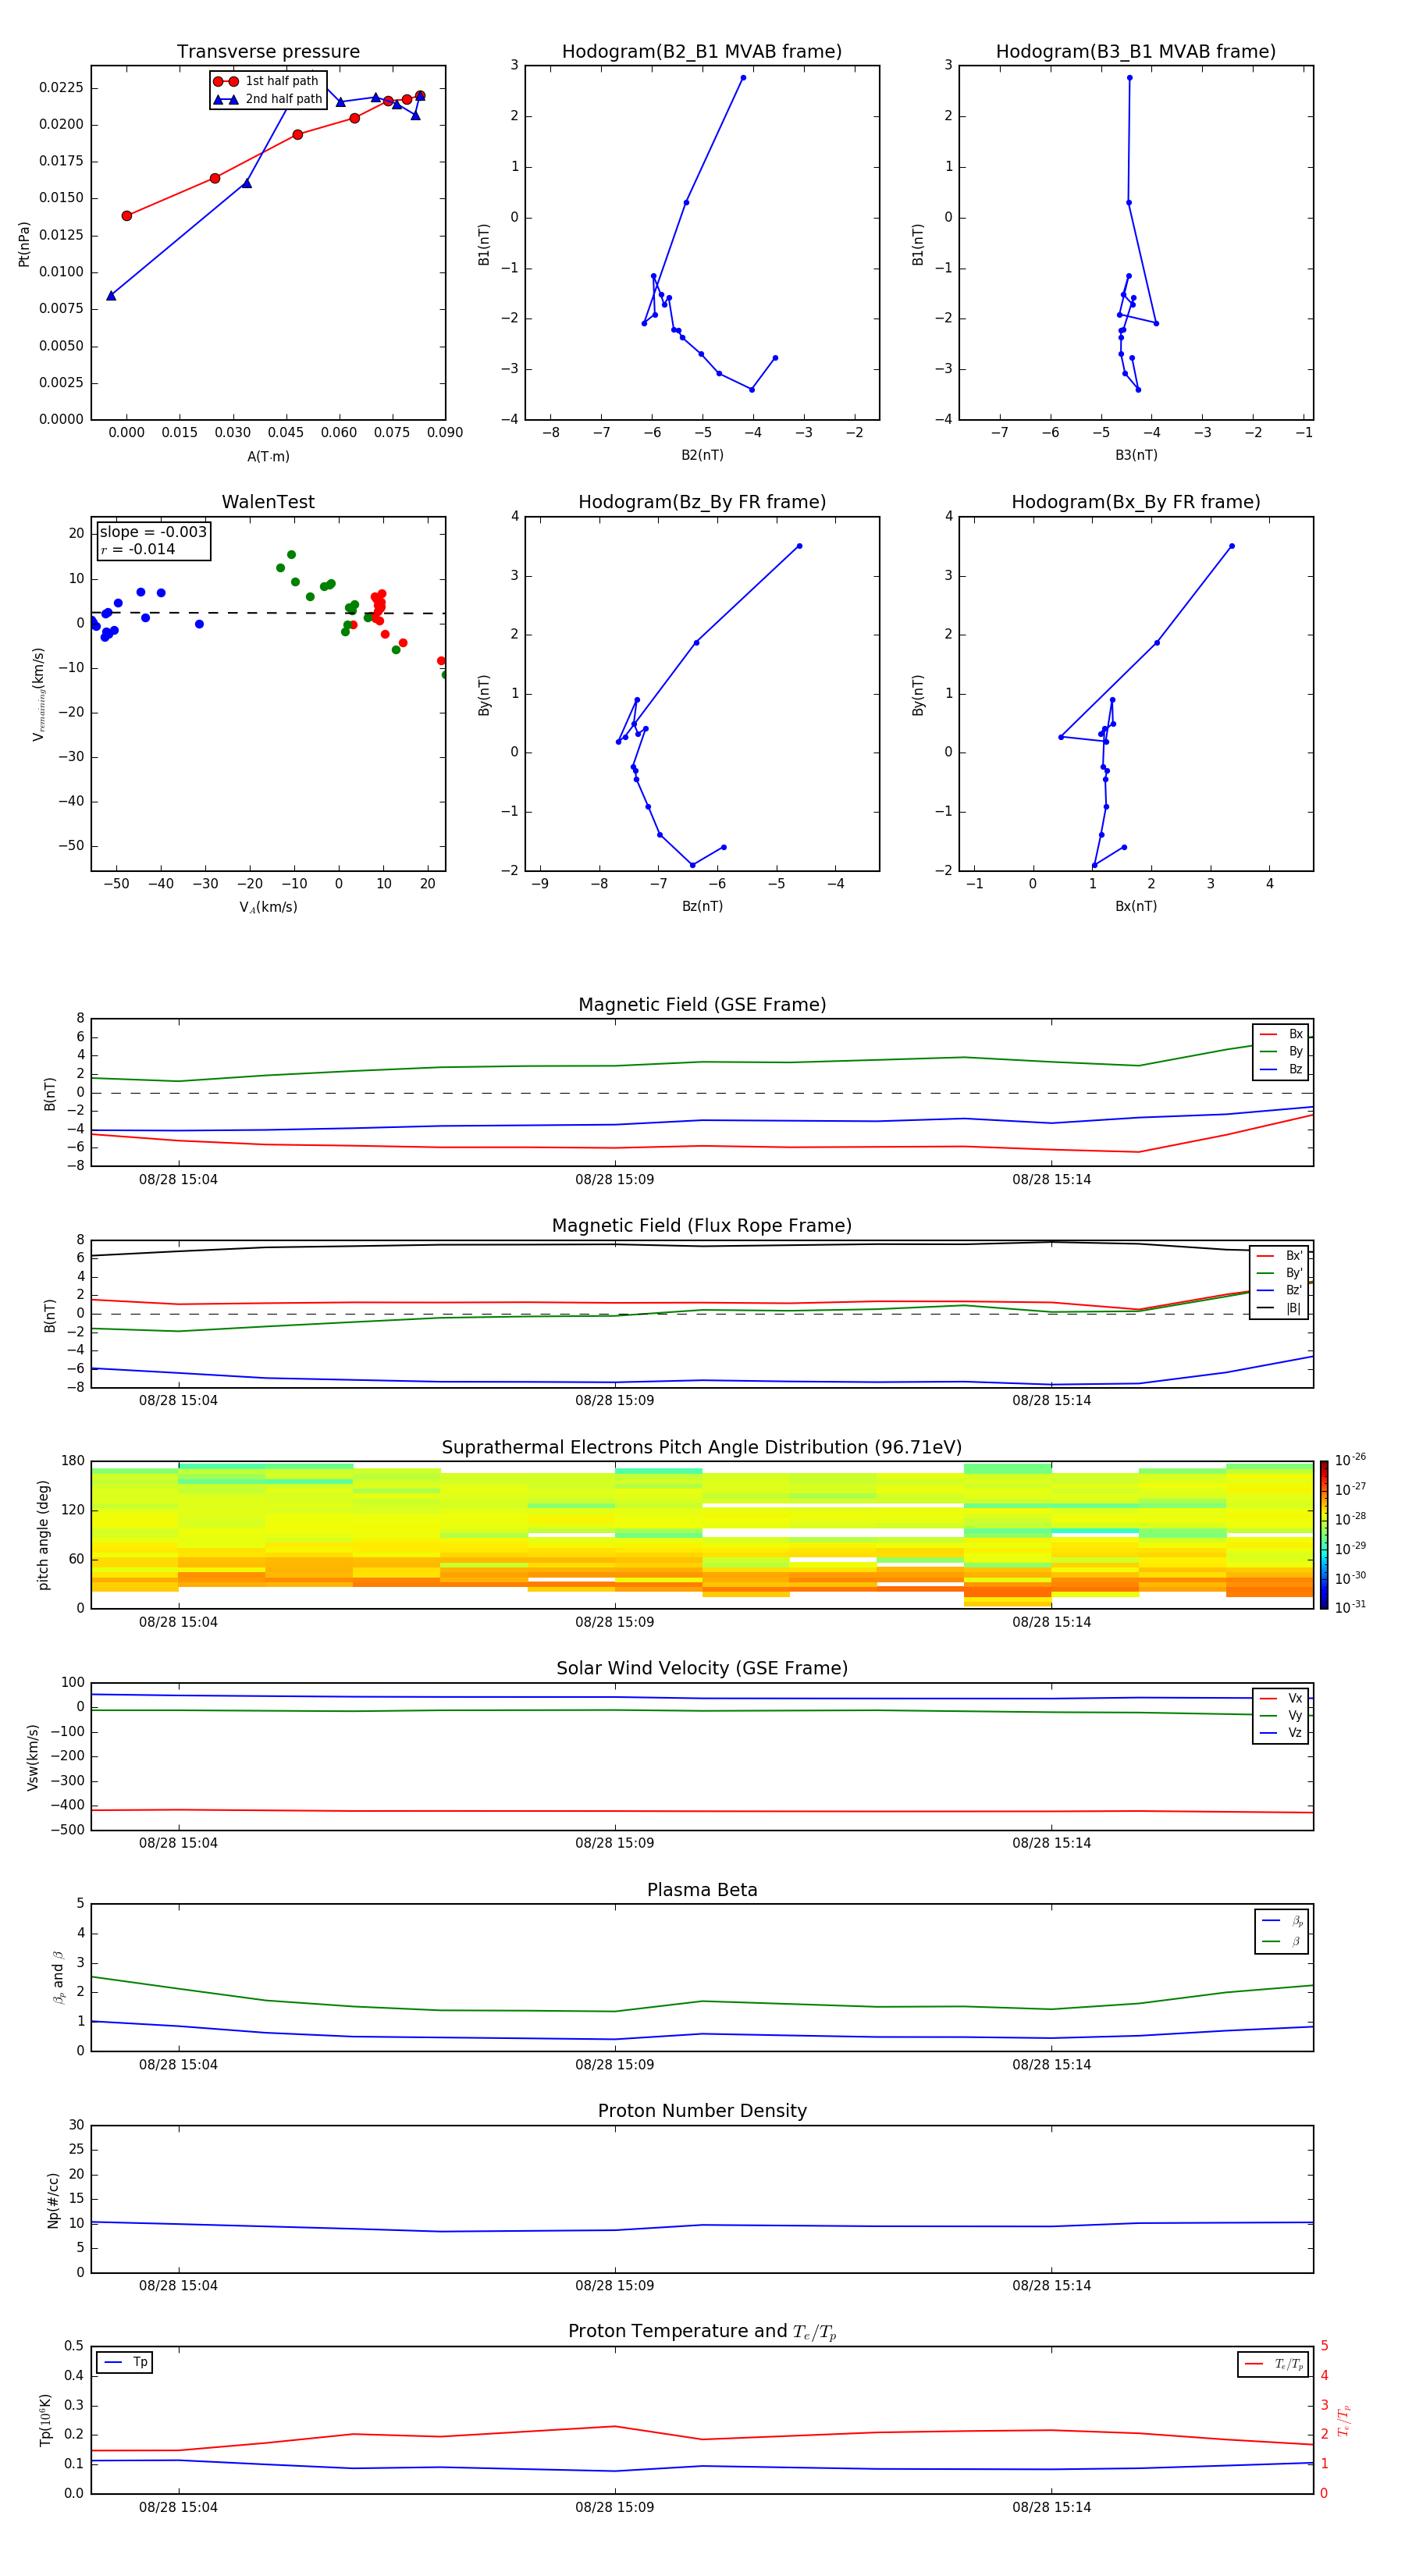Click the 'Hodogram(B2_B1 MVAB frame)' title

tap(702, 52)
